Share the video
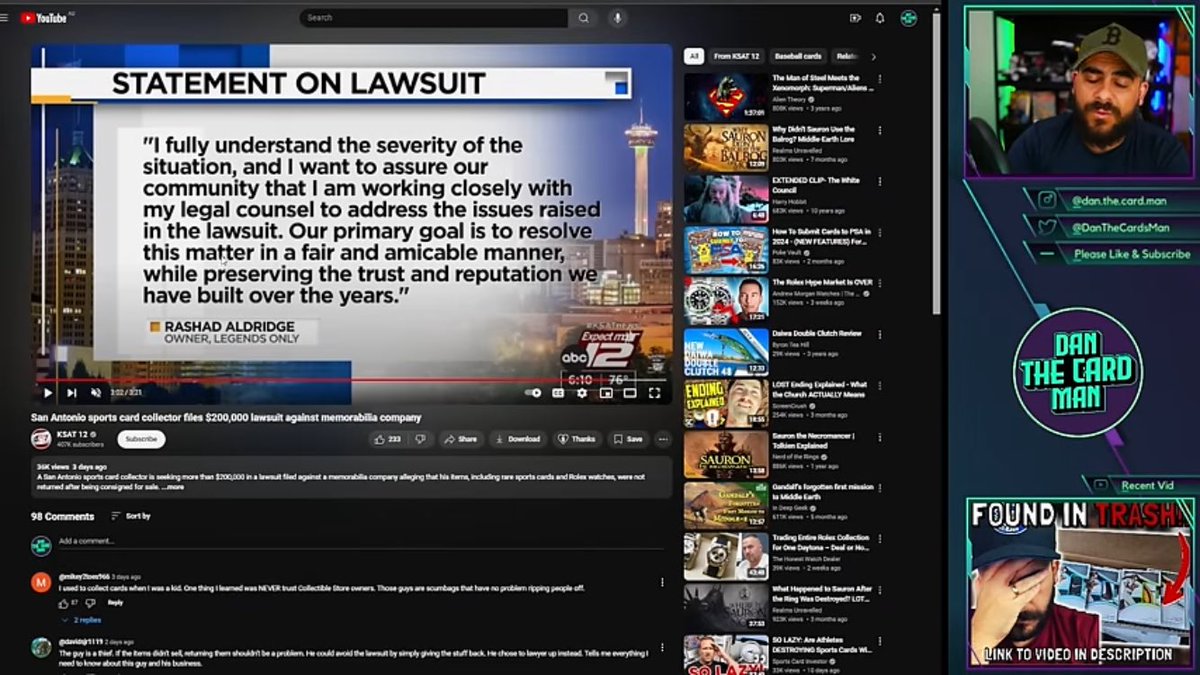1200x675 pixels. 461,439
